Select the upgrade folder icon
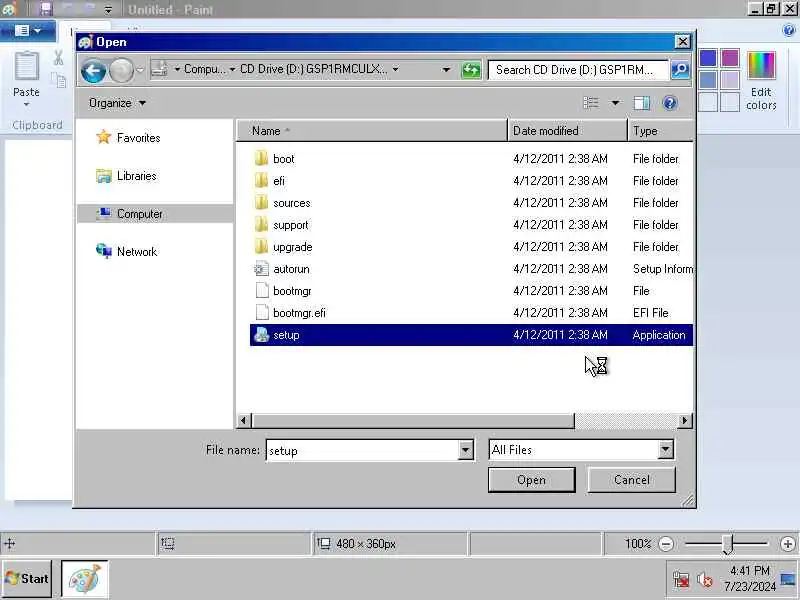Screen dimensions: 800x600 point(261,246)
